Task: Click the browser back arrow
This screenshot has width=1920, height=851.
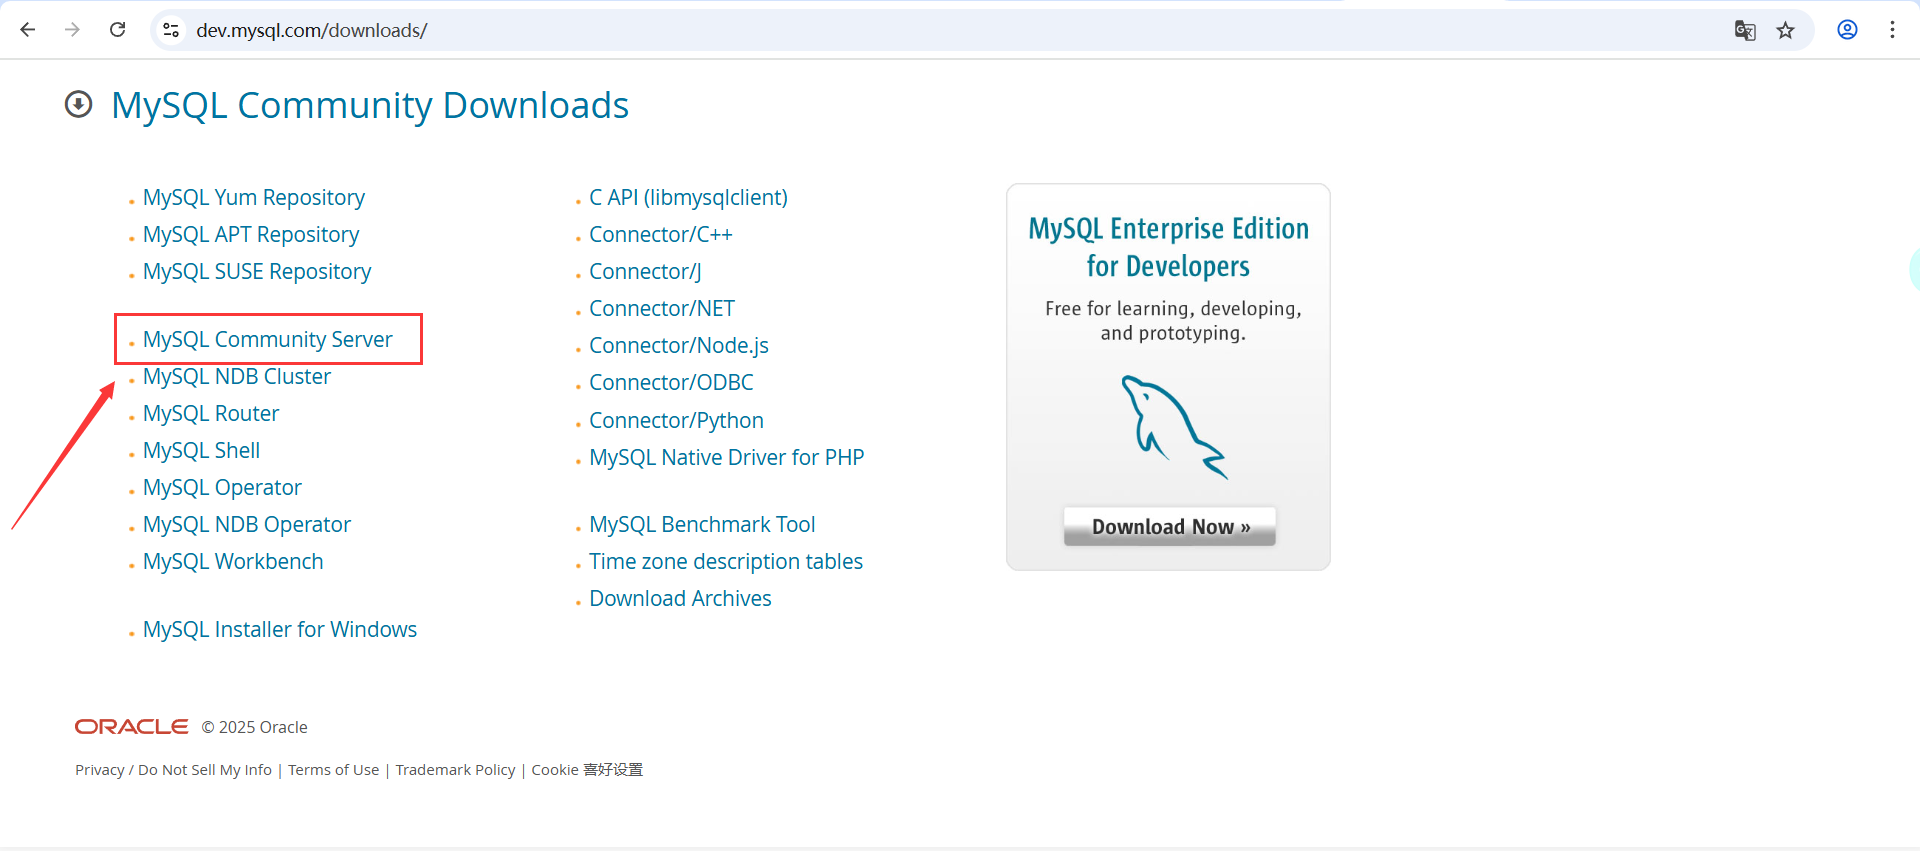Action: click(x=28, y=30)
